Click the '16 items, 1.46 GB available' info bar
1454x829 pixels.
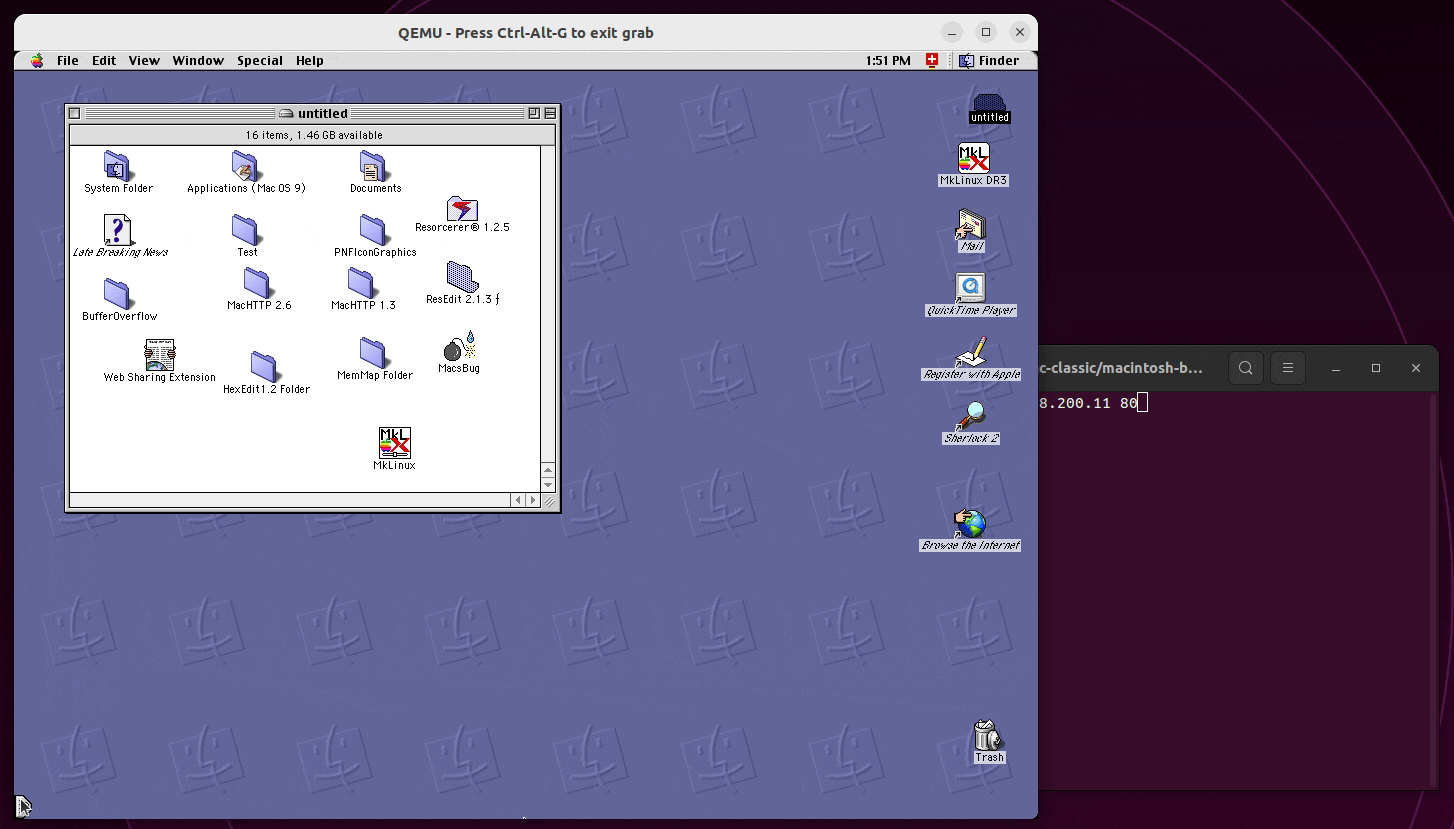pos(313,135)
